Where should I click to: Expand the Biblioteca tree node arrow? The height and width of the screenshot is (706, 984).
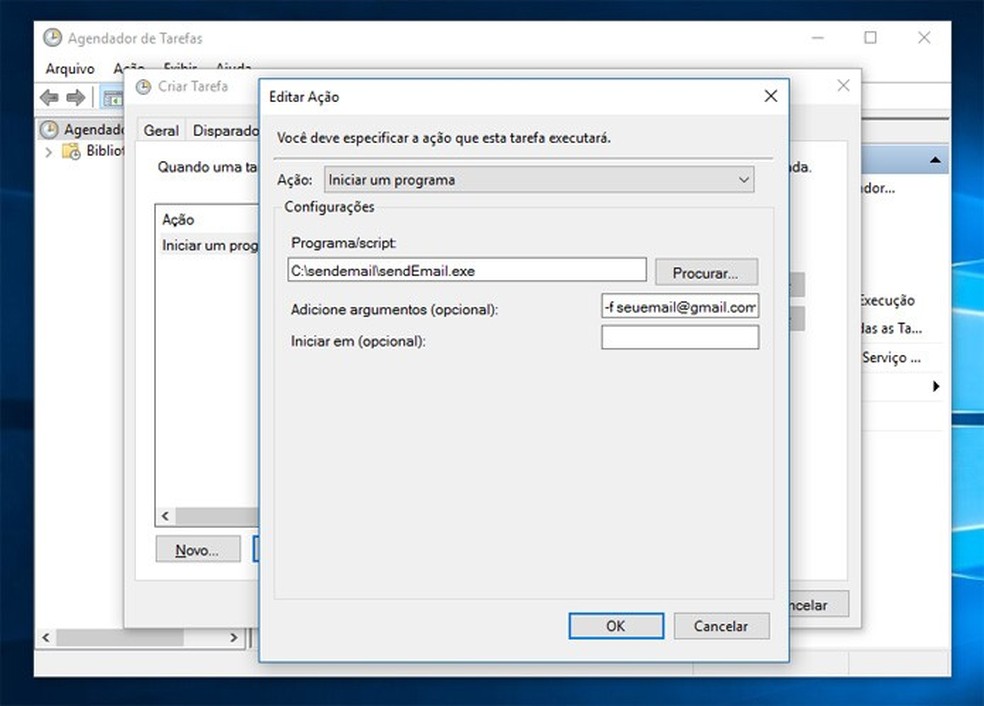(48, 151)
